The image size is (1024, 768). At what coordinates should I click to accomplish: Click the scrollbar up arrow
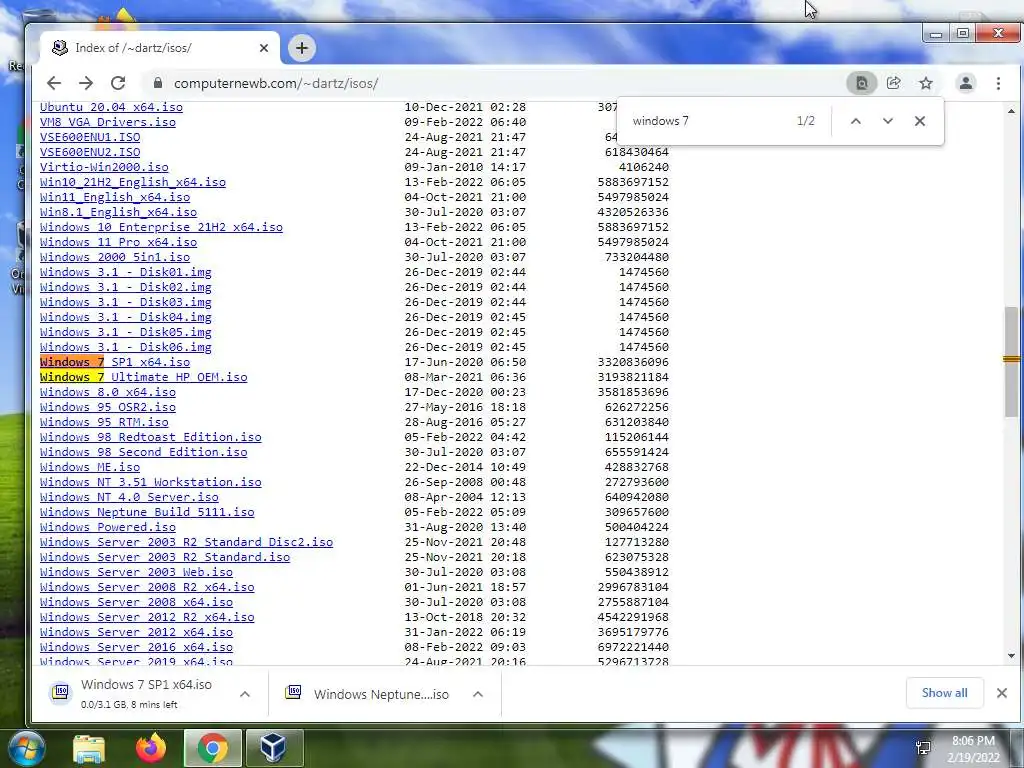[1011, 112]
